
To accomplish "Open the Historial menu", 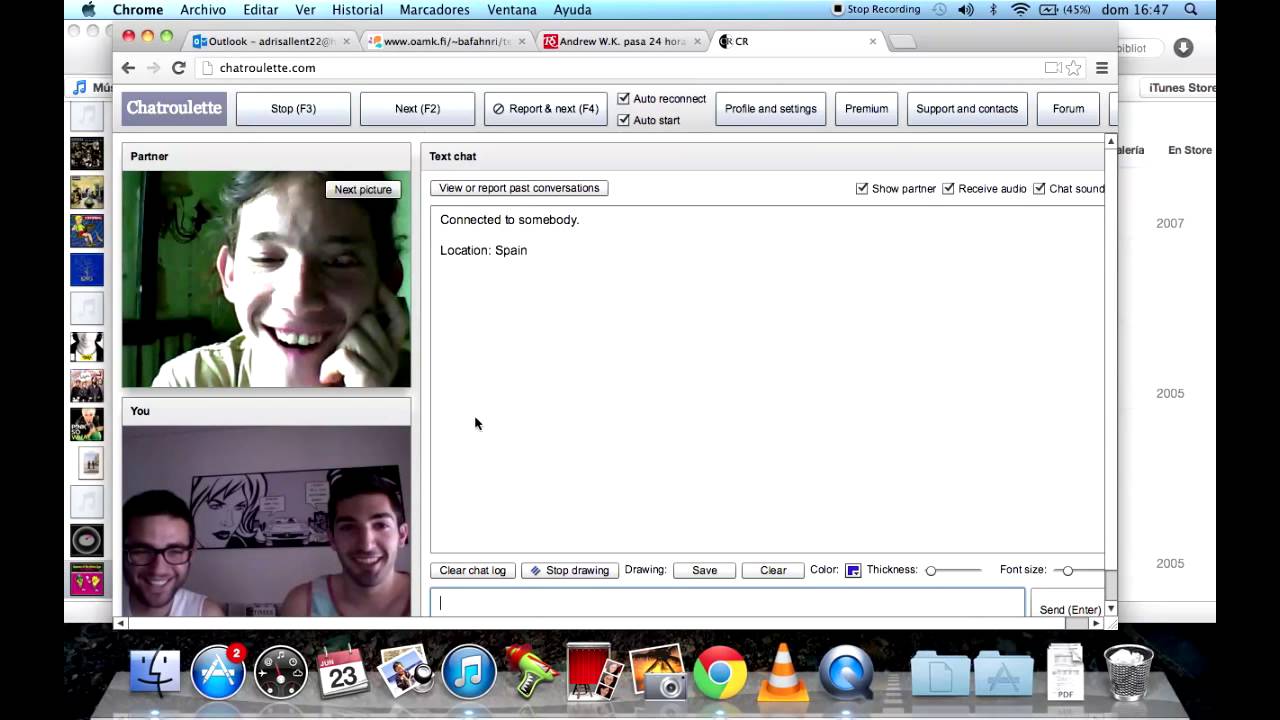I will (x=357, y=10).
